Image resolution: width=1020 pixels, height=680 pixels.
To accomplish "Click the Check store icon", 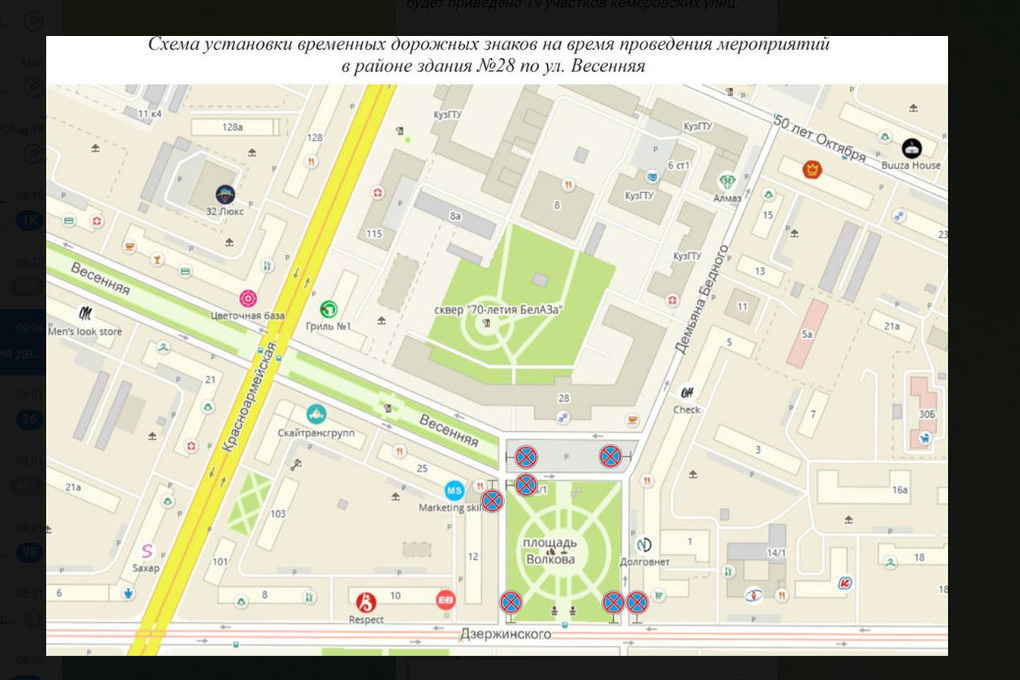I will pyautogui.click(x=687, y=392).
